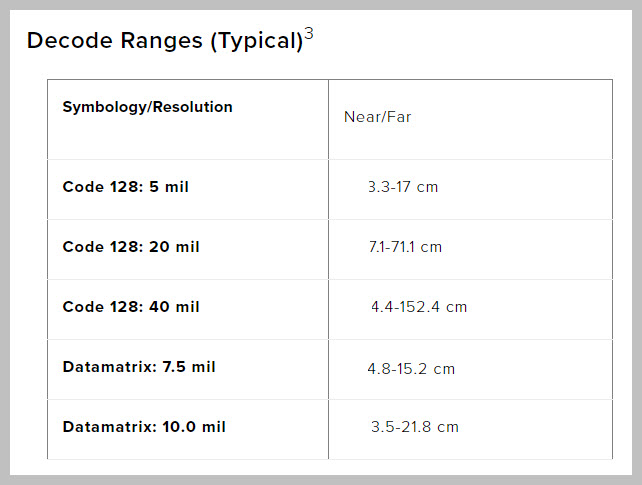Image resolution: width=642 pixels, height=485 pixels.
Task: Click 'cm' unit in Datamatrix: 7.5 mil row
Action: (x=444, y=369)
